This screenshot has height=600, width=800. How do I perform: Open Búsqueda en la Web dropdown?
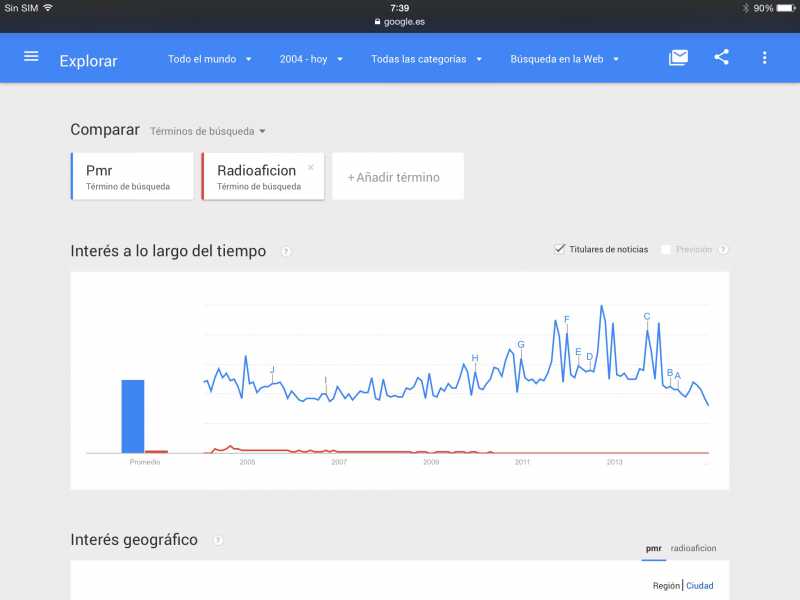click(x=564, y=59)
